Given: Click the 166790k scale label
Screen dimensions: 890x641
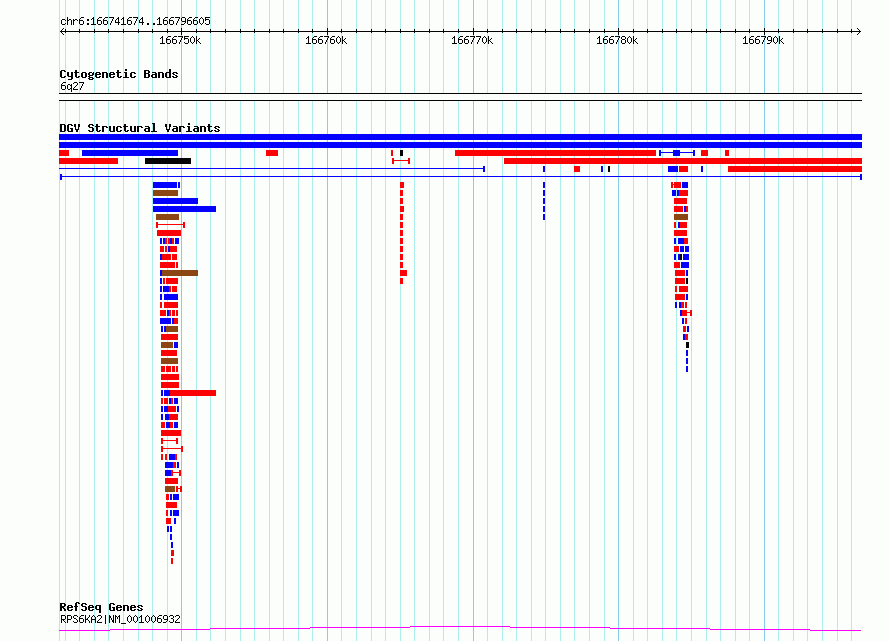Looking at the screenshot, I should [763, 40].
